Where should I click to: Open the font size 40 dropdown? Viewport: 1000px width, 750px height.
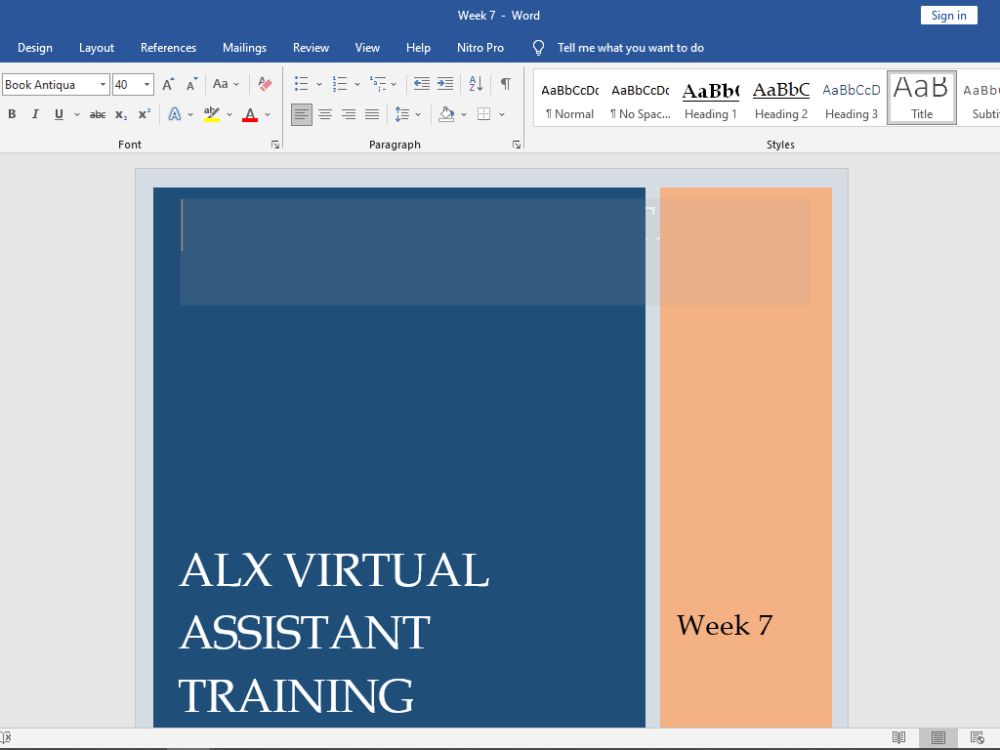tap(147, 84)
